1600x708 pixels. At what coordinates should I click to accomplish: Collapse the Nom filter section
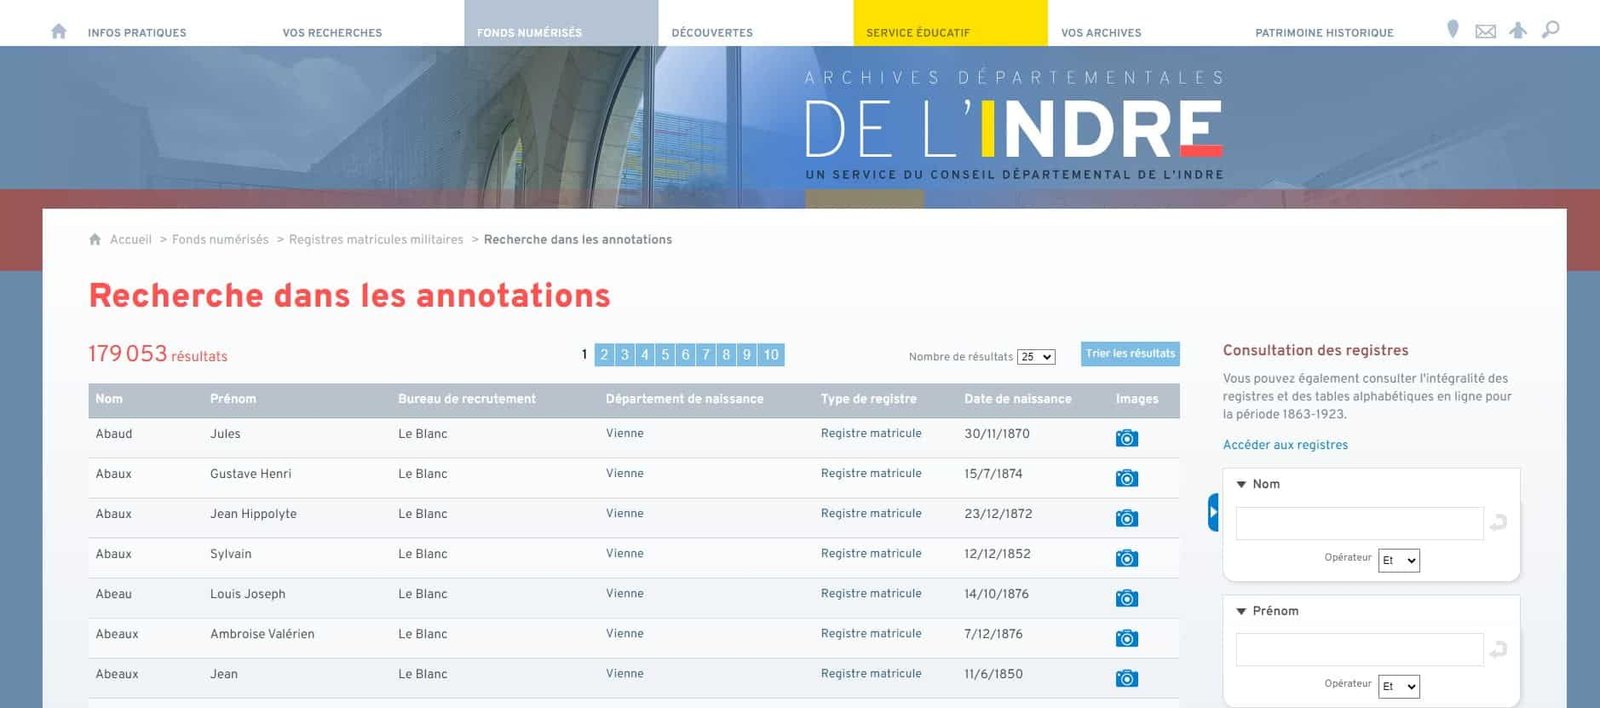point(1242,484)
